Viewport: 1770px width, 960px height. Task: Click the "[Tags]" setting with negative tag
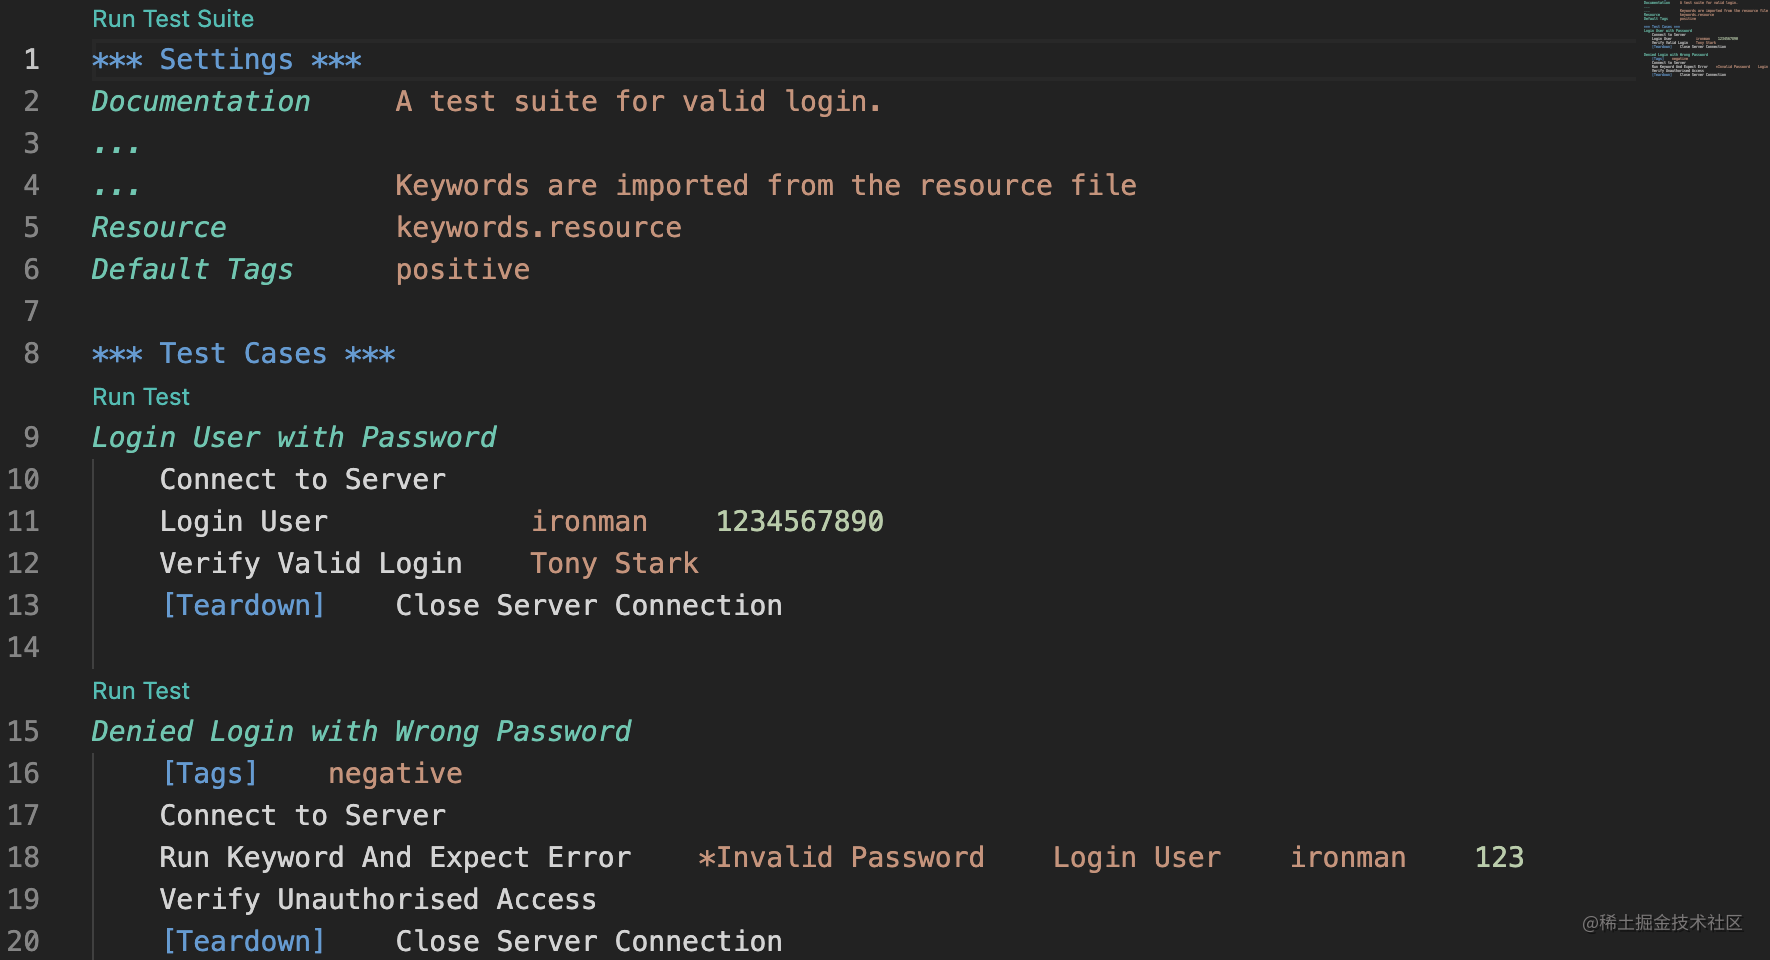(209, 772)
